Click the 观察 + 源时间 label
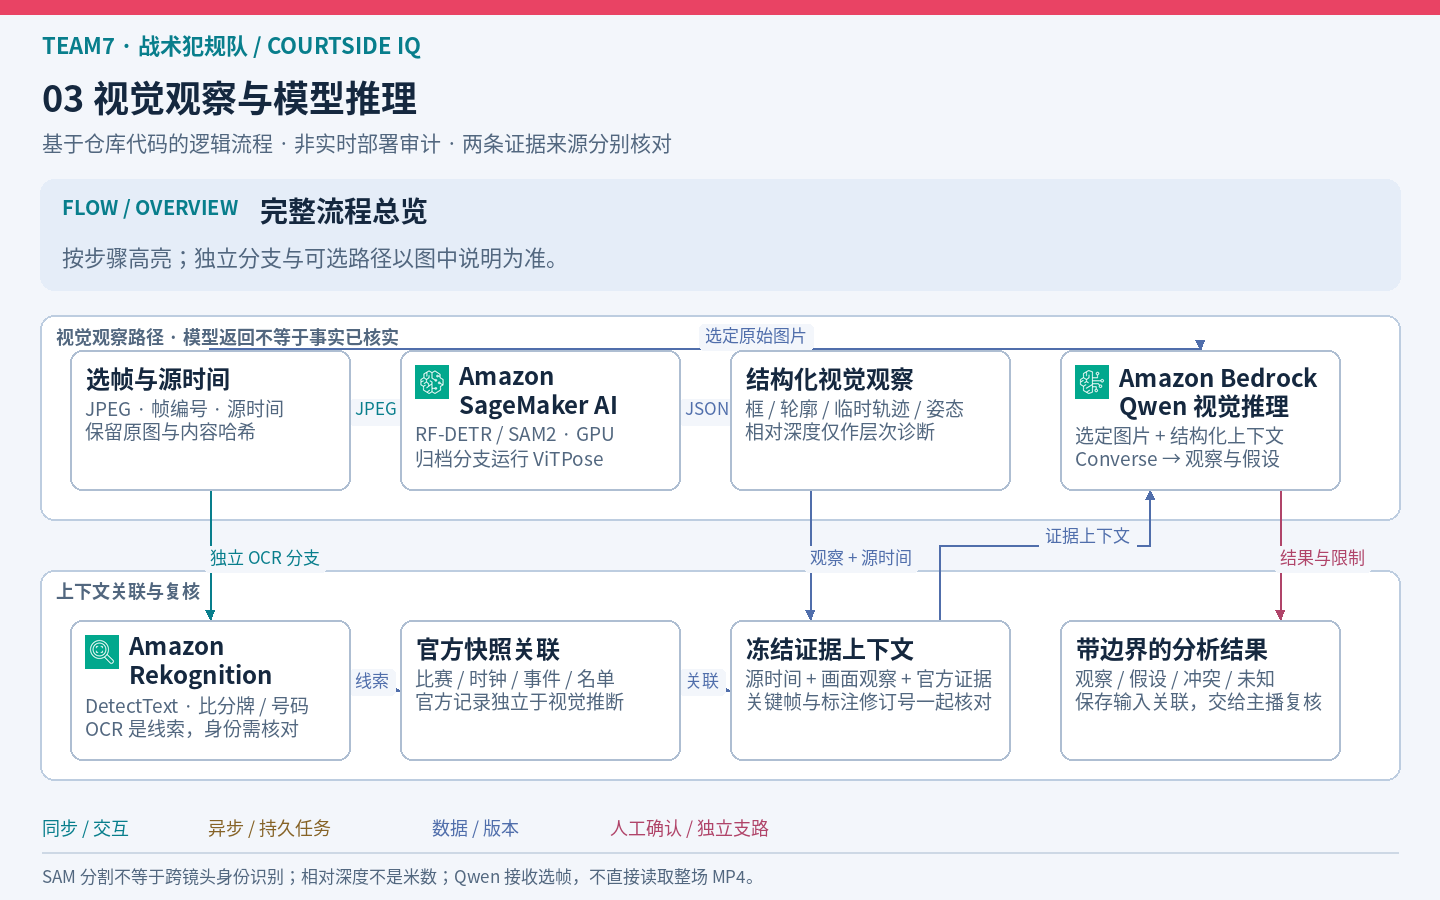This screenshot has width=1440, height=900. click(x=861, y=558)
